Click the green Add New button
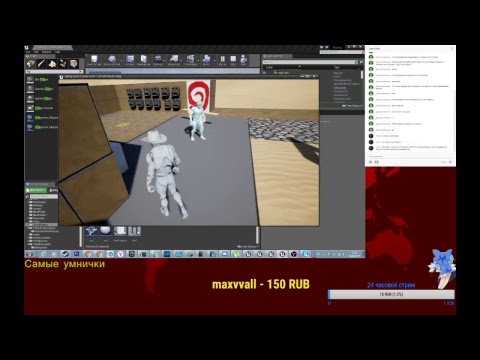480x360 pixels. 36,190
